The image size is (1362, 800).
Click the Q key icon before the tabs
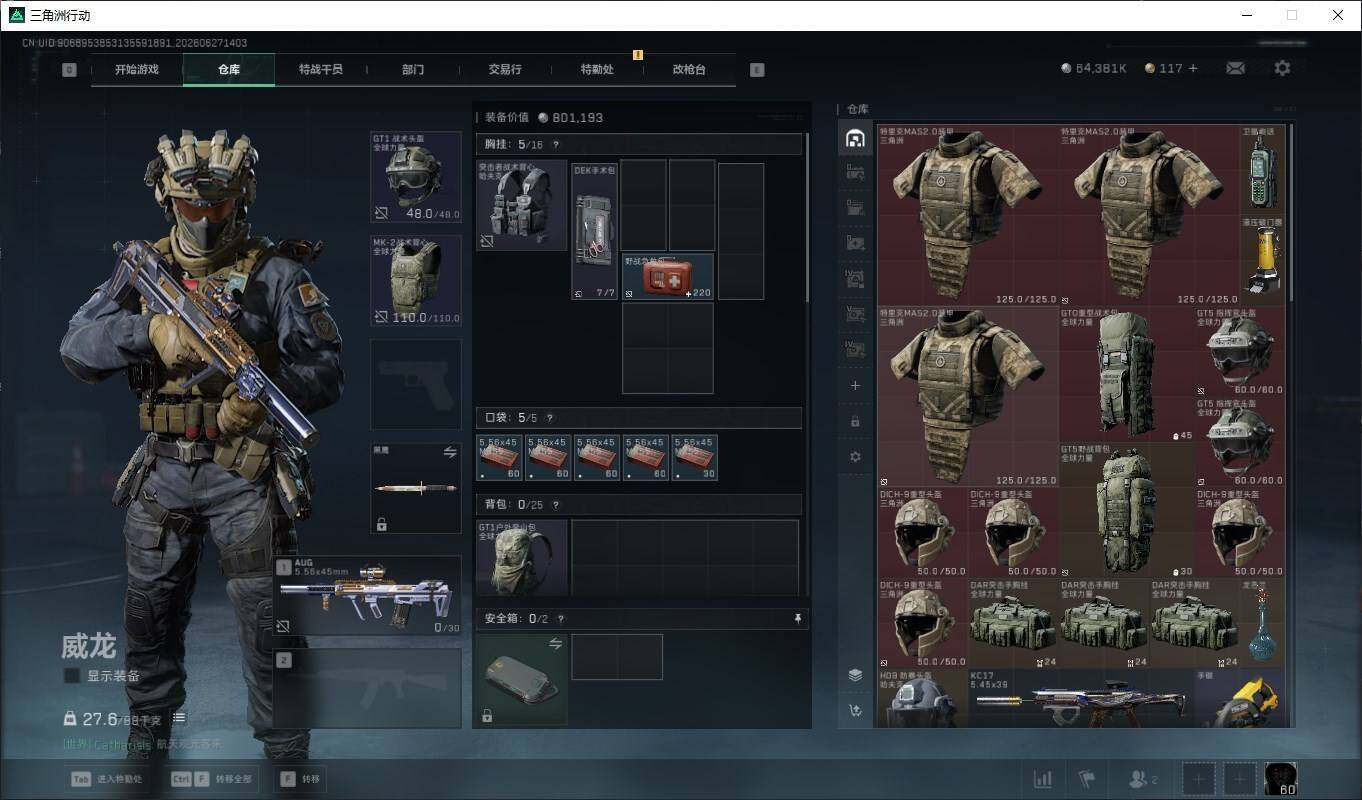pyautogui.click(x=69, y=70)
